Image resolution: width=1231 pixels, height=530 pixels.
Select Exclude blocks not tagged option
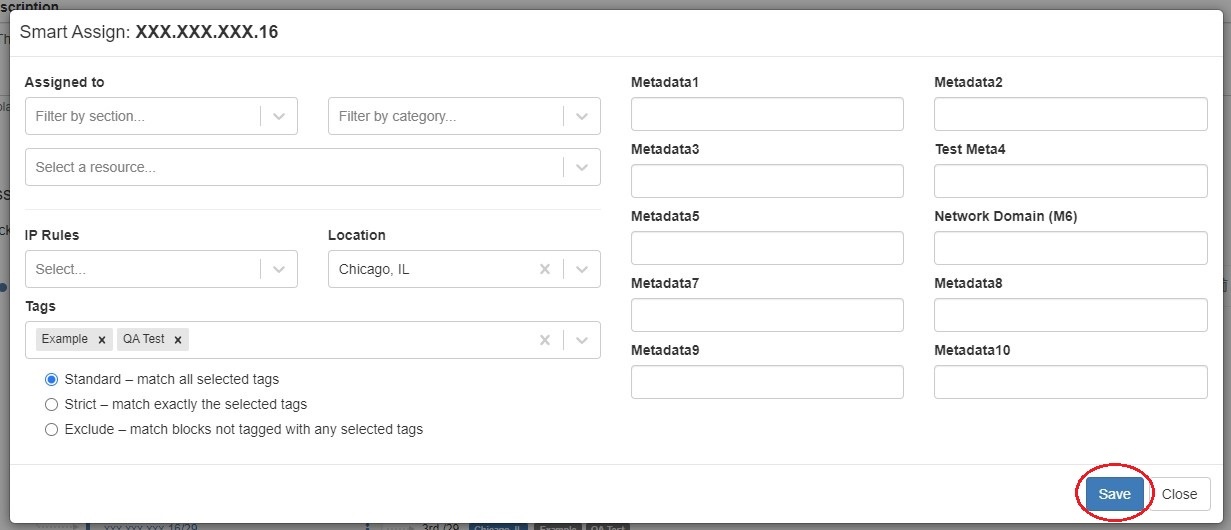(52, 430)
